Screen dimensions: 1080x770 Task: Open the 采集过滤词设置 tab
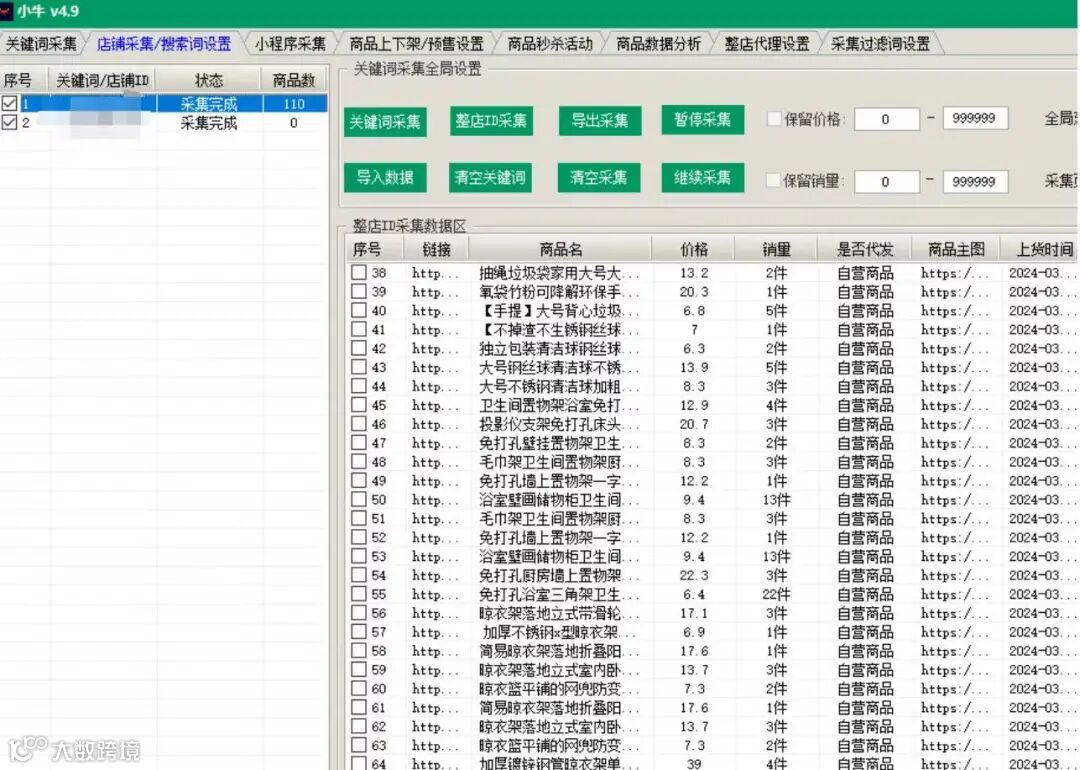[880, 44]
